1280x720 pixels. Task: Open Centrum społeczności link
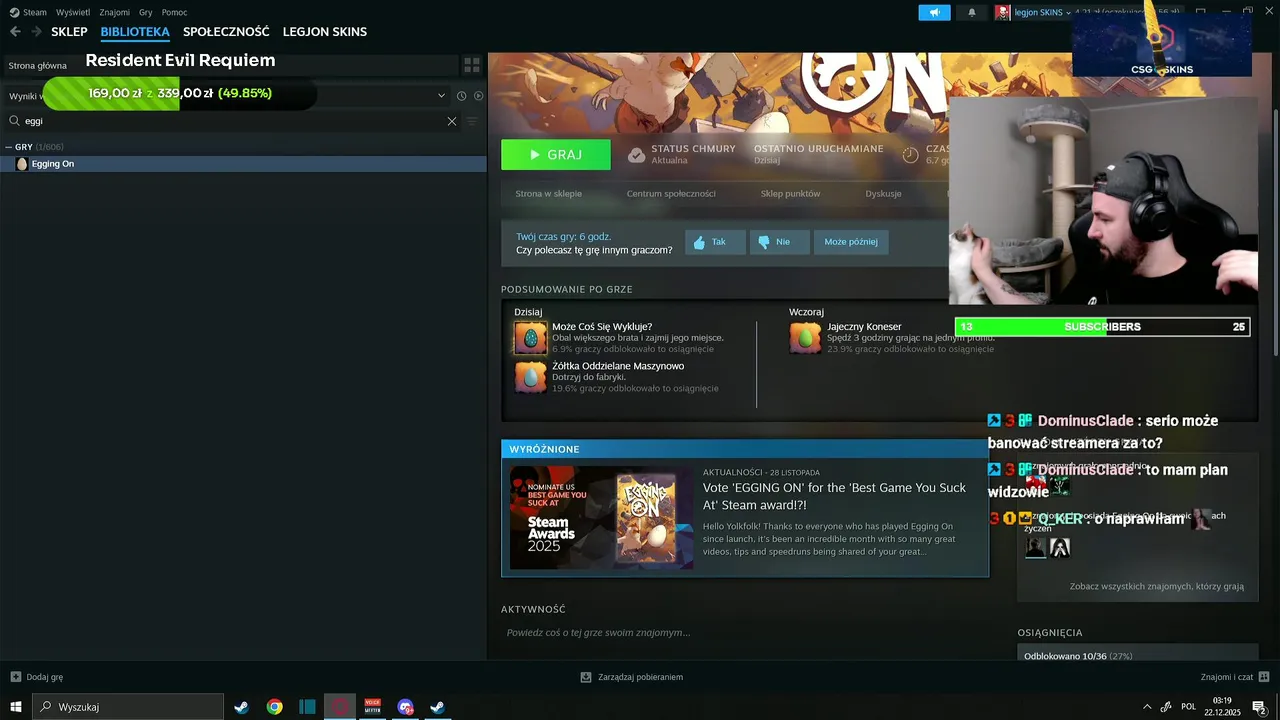point(671,194)
